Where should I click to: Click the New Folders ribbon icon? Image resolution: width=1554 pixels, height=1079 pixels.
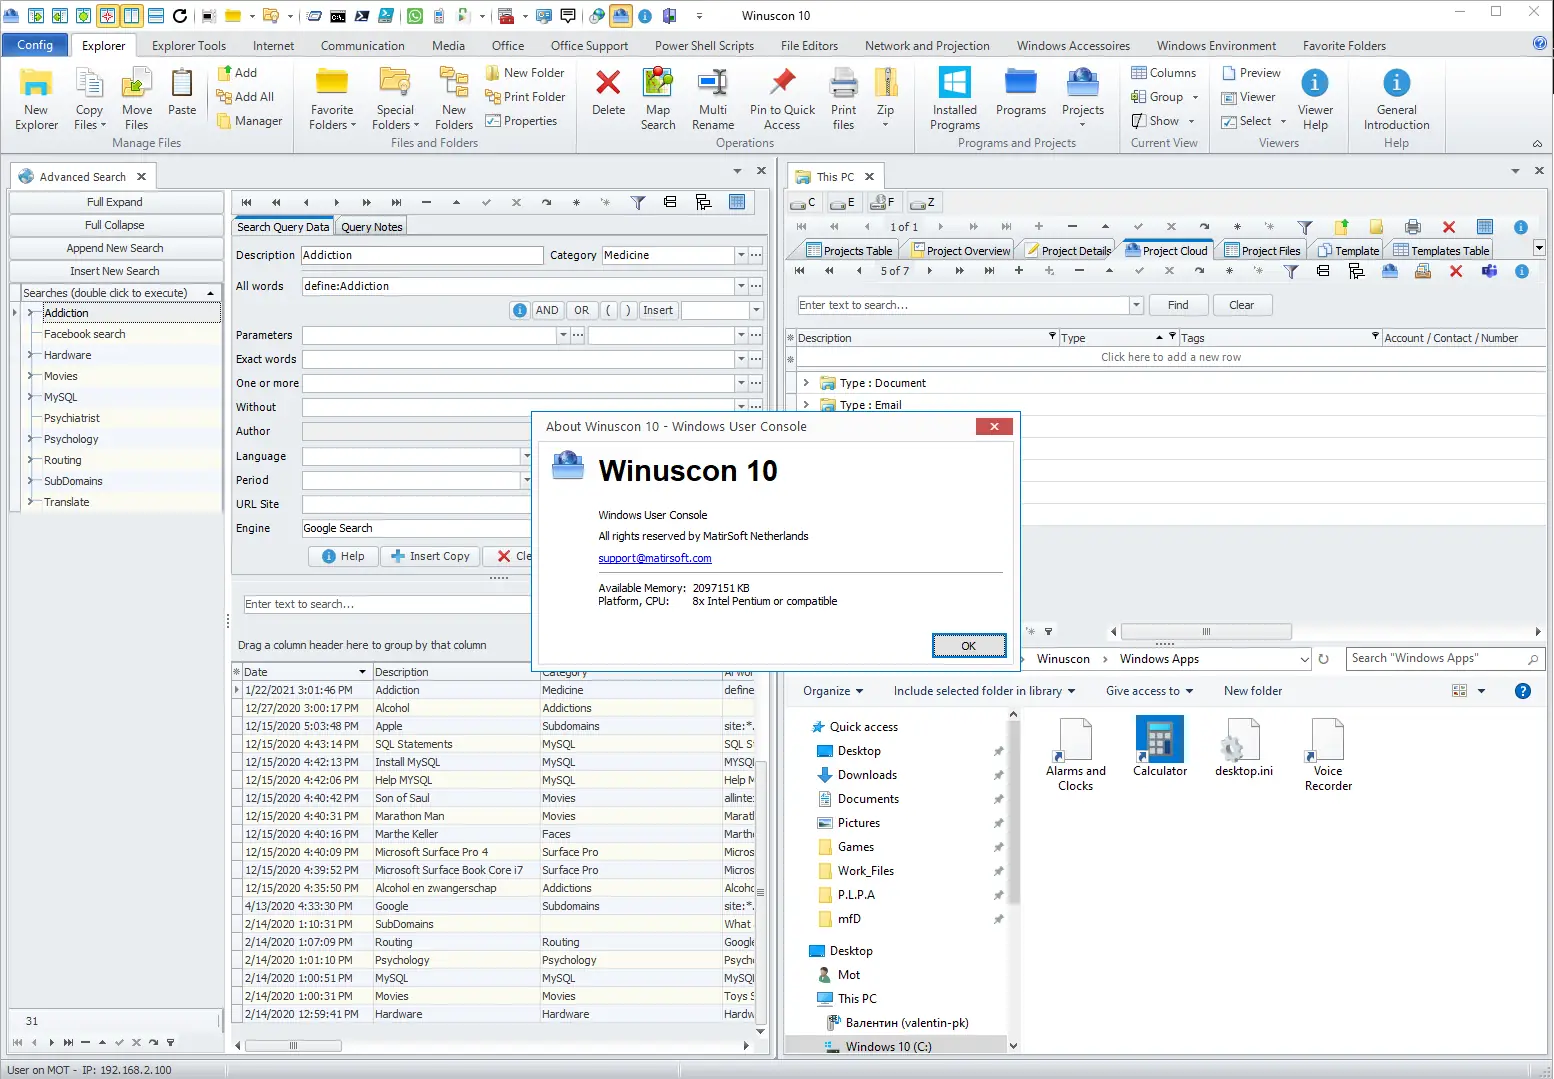(454, 99)
